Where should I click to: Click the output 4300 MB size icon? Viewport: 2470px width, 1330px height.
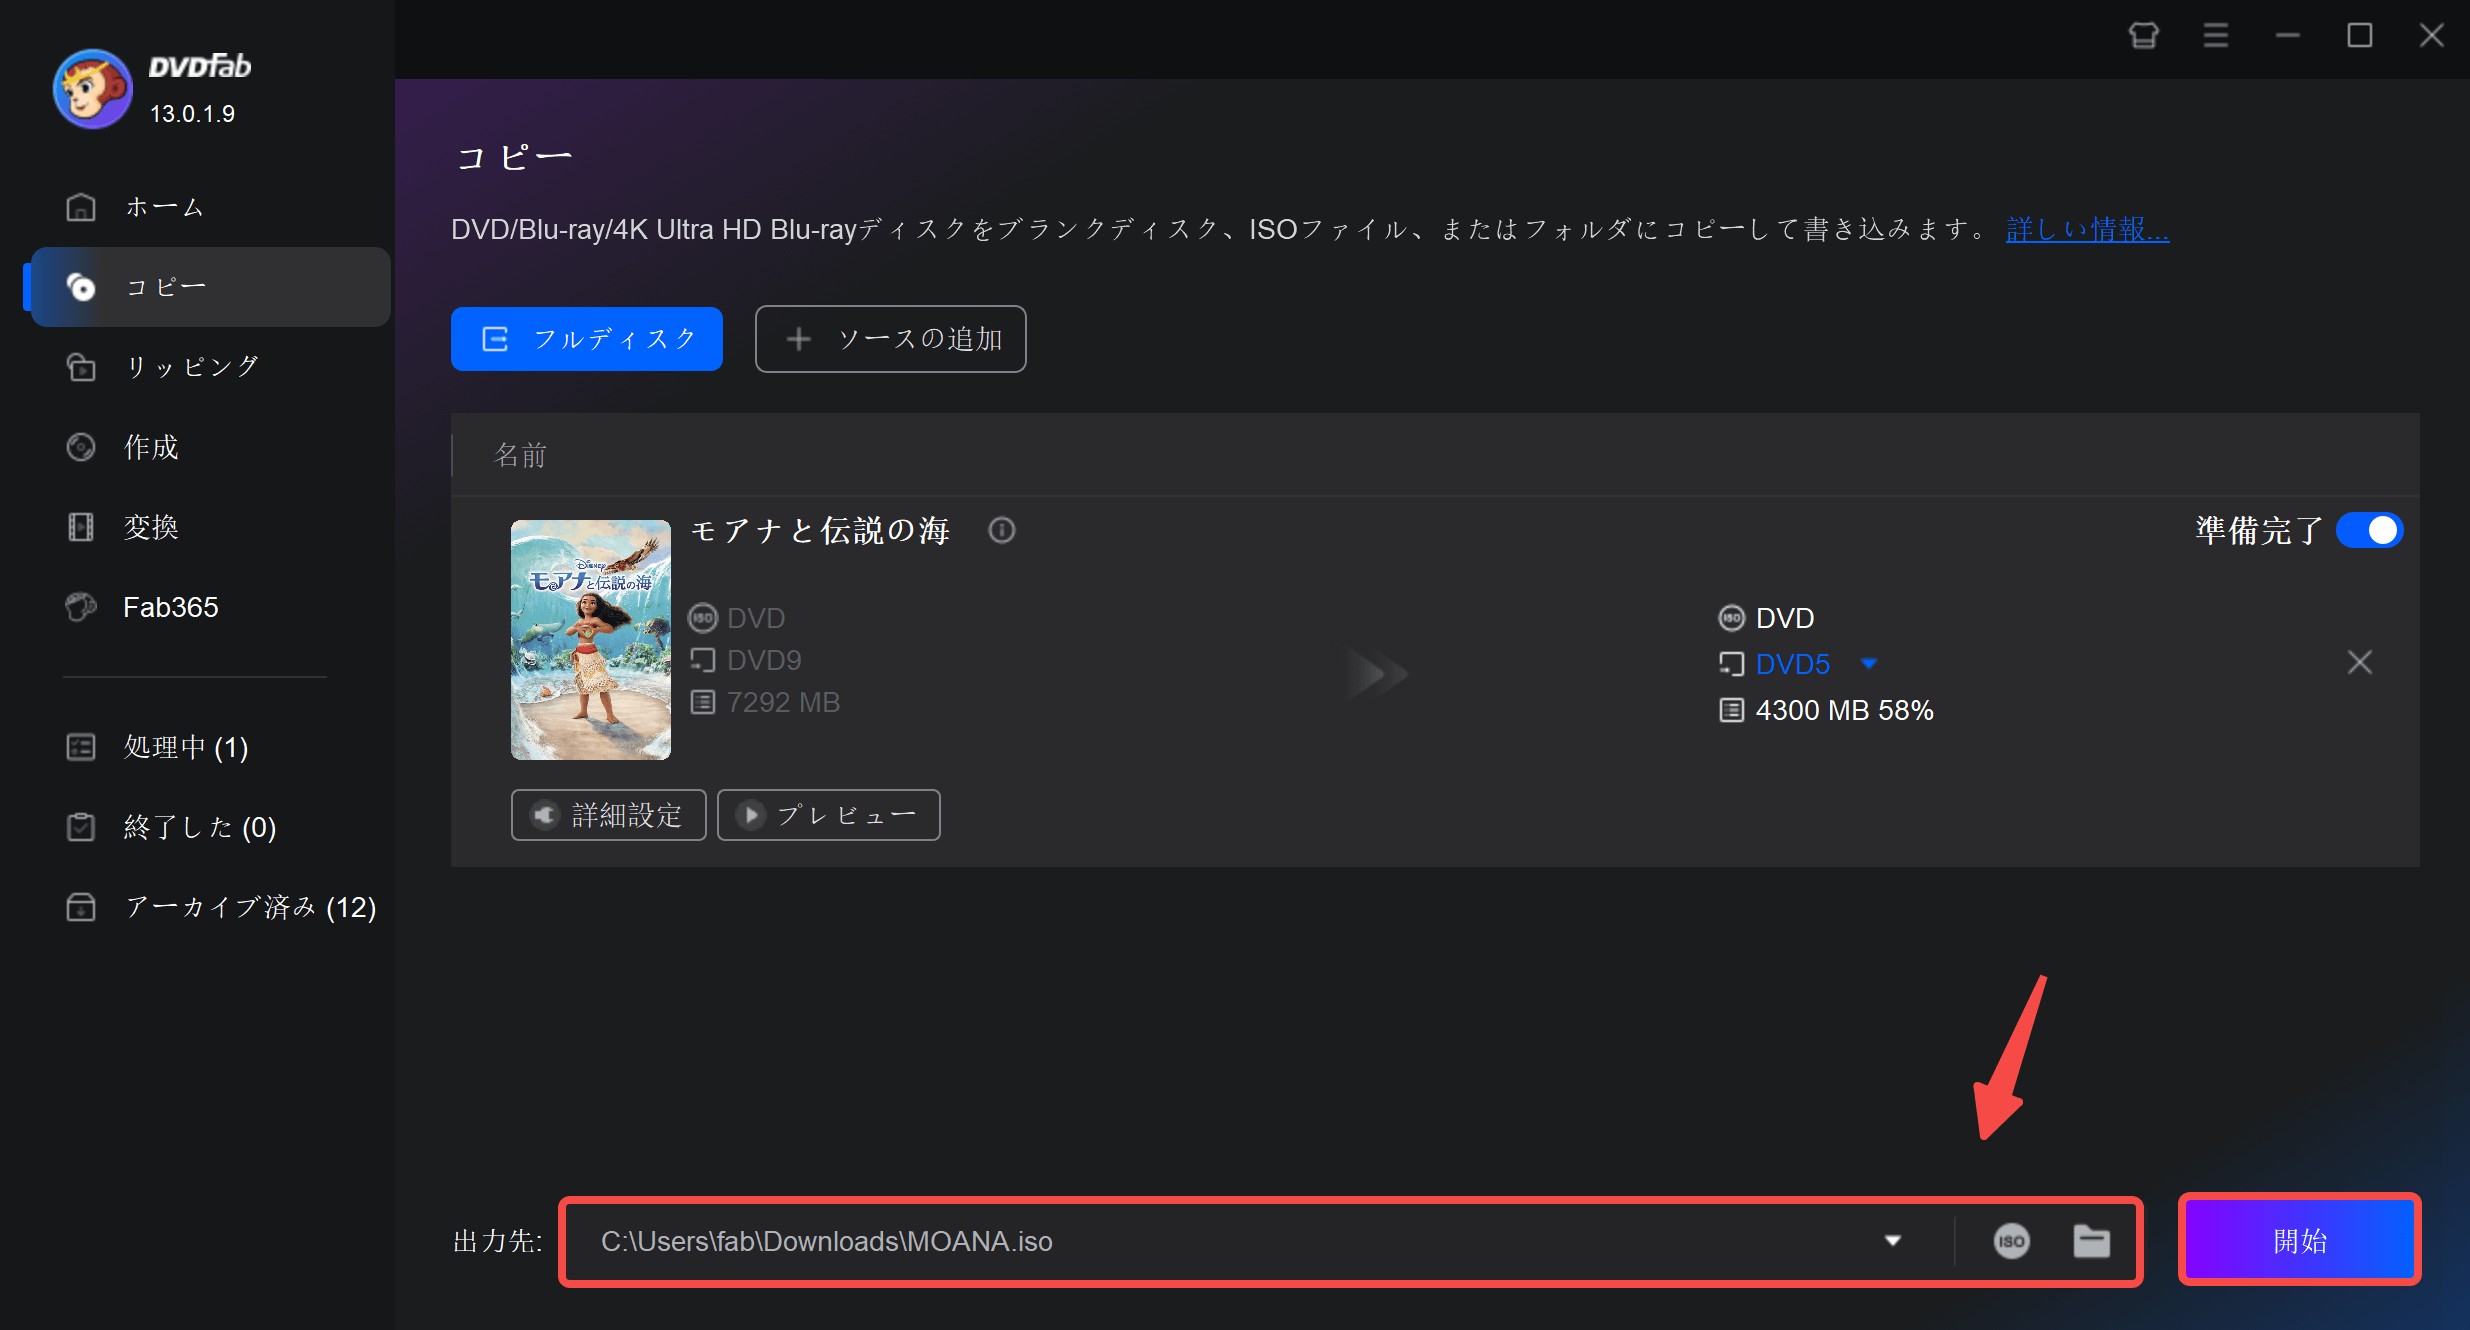(x=1731, y=710)
